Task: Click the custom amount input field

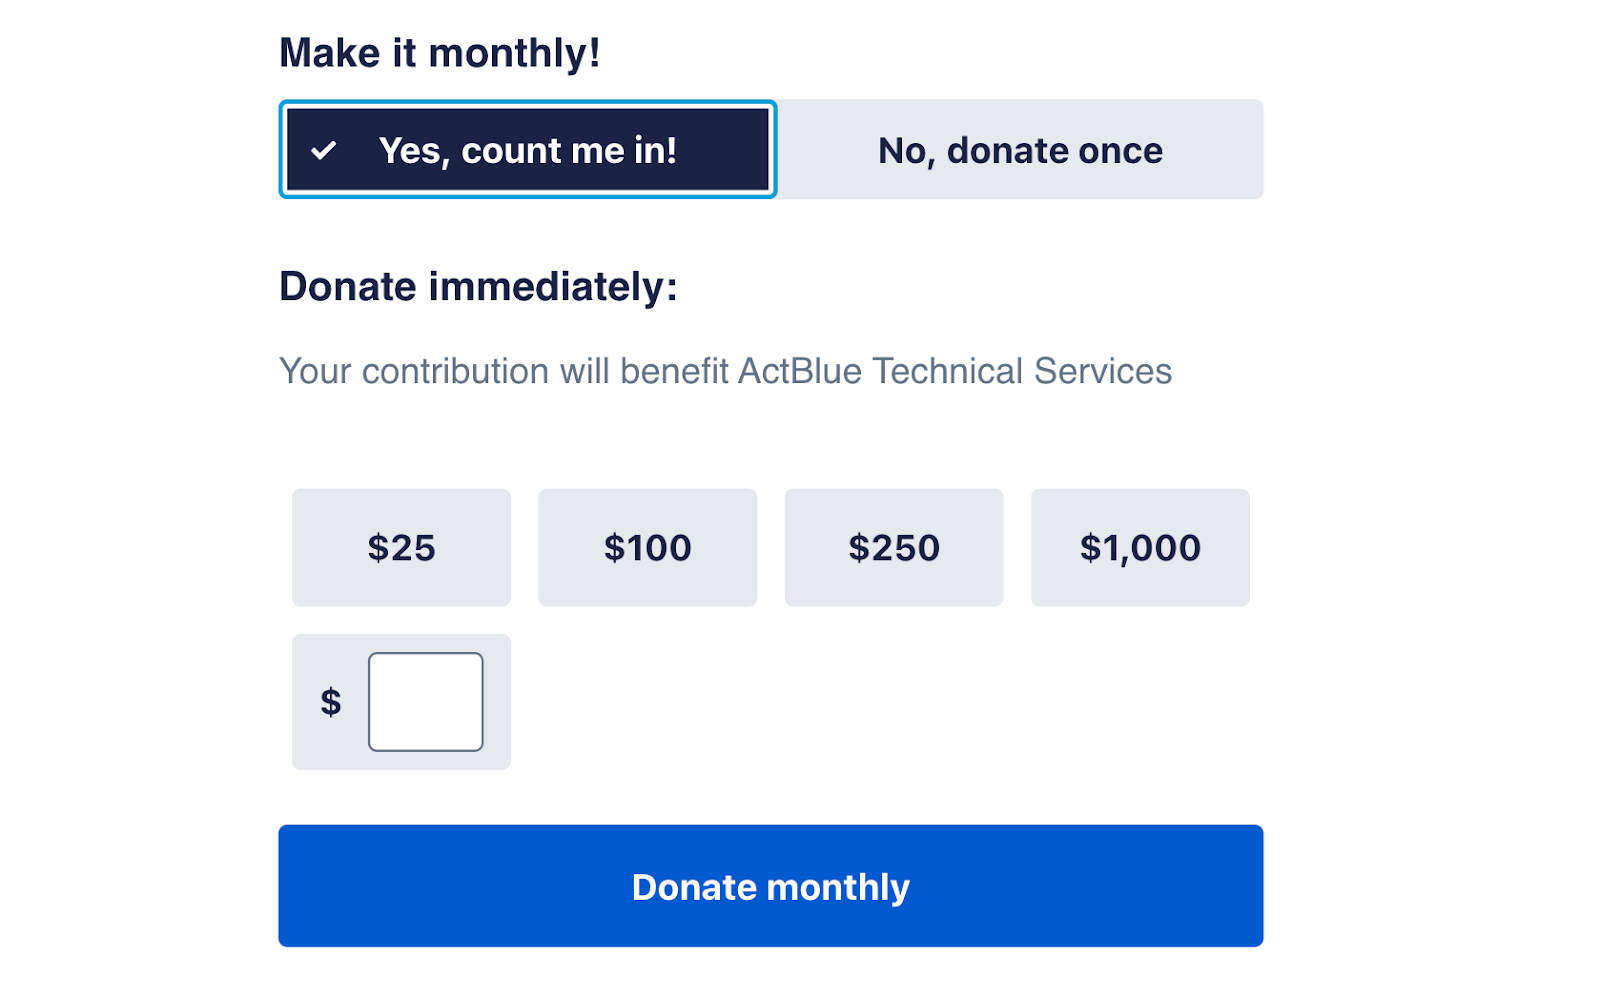Action: (x=425, y=702)
